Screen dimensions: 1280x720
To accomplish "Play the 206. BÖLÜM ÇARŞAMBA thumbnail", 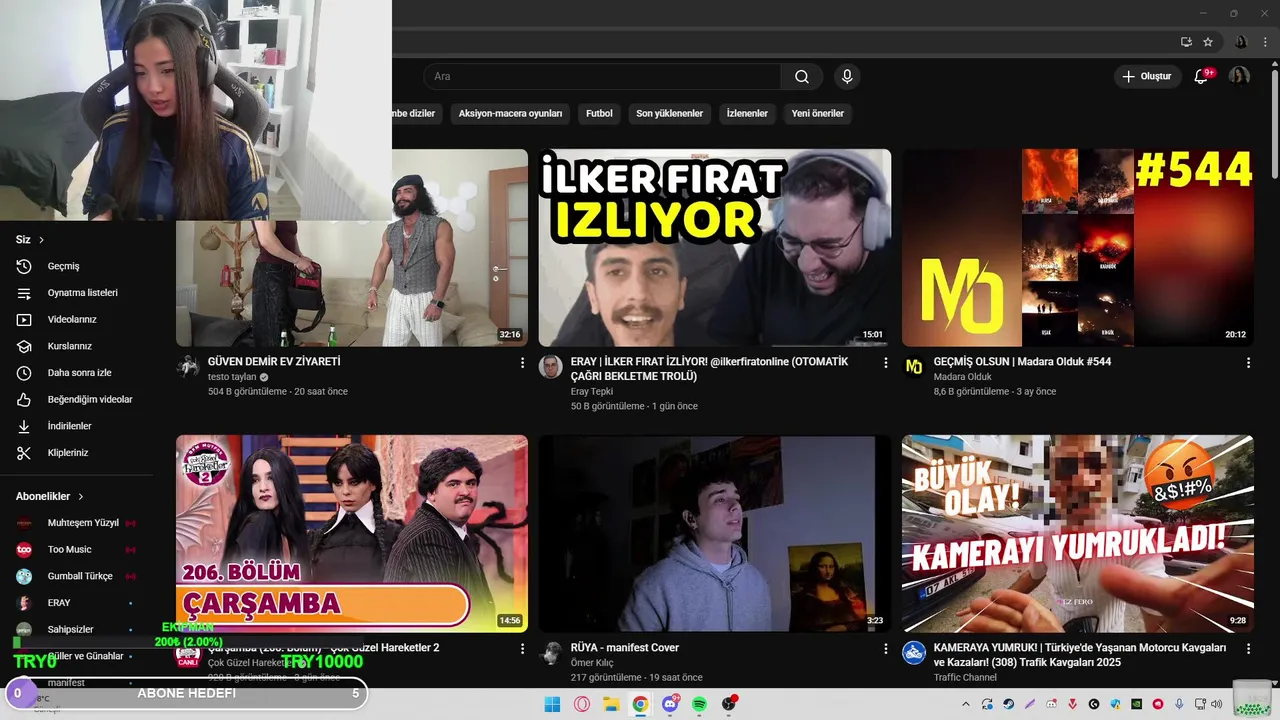I will click(352, 534).
